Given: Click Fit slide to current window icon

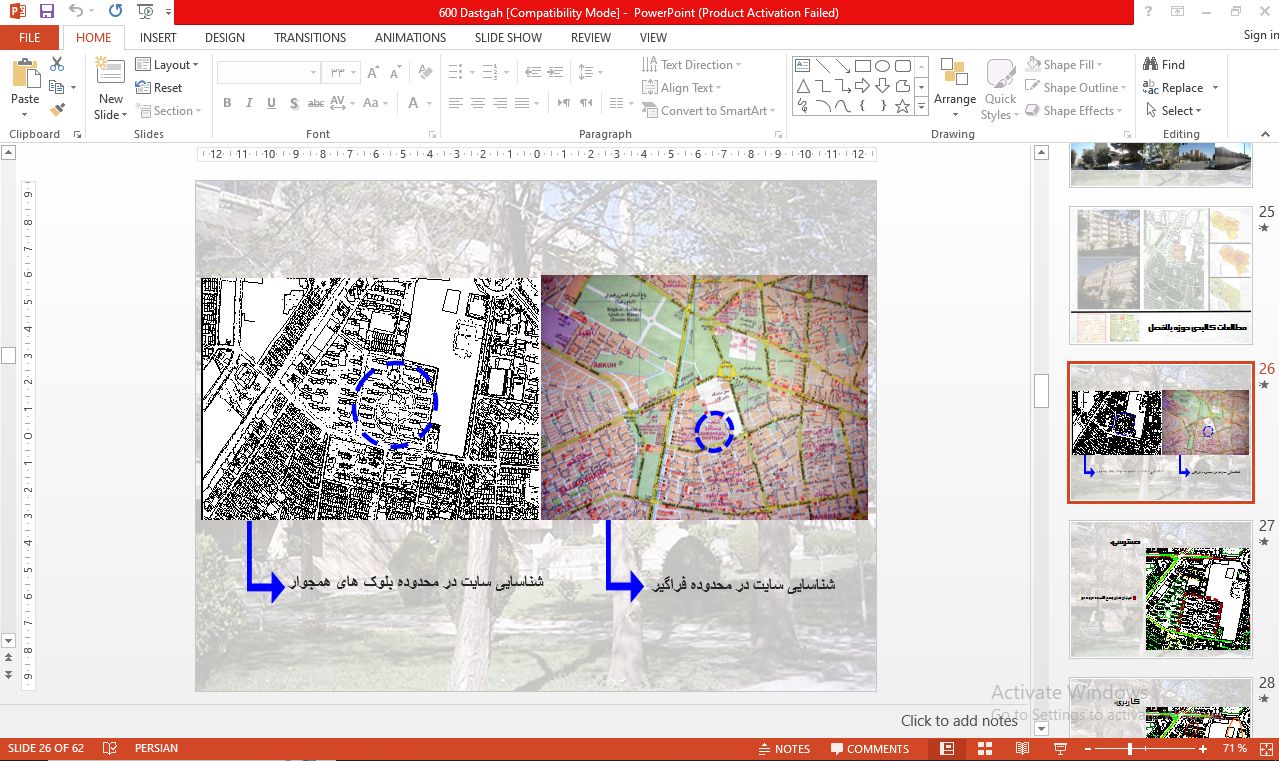Looking at the screenshot, I should coord(1264,749).
